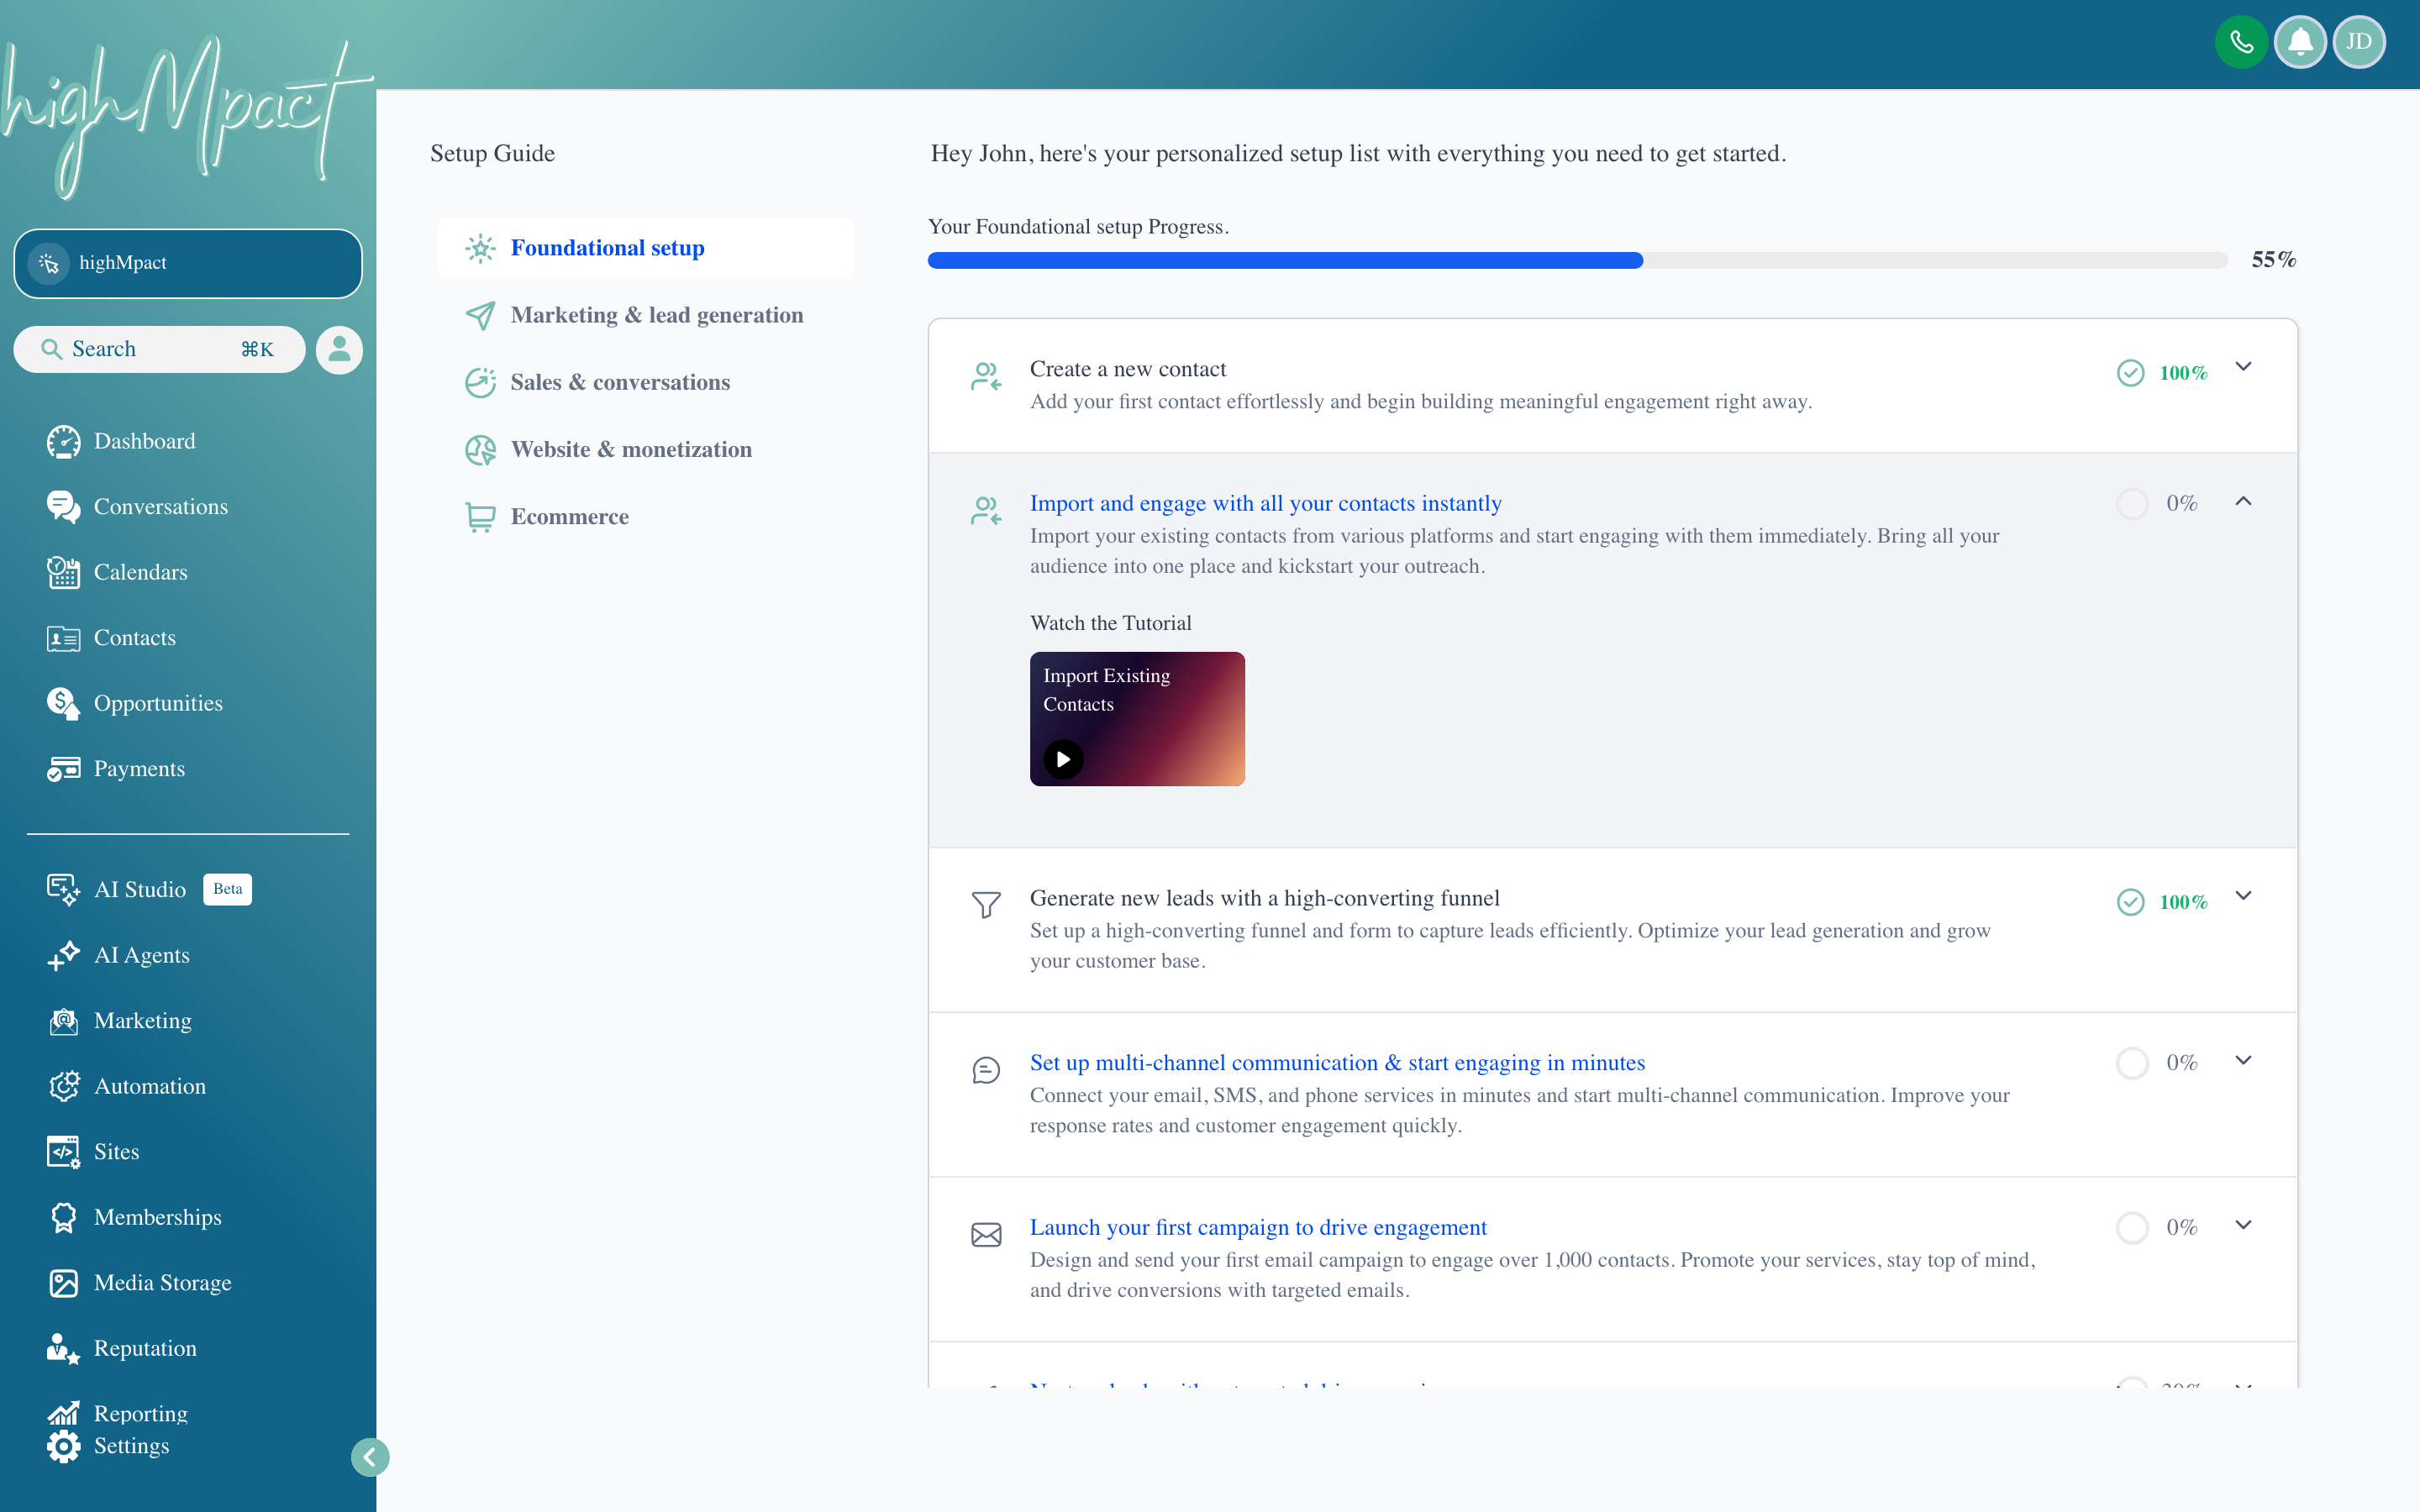Open the Marketing section
2420x1512 pixels.
[x=119, y=1021]
